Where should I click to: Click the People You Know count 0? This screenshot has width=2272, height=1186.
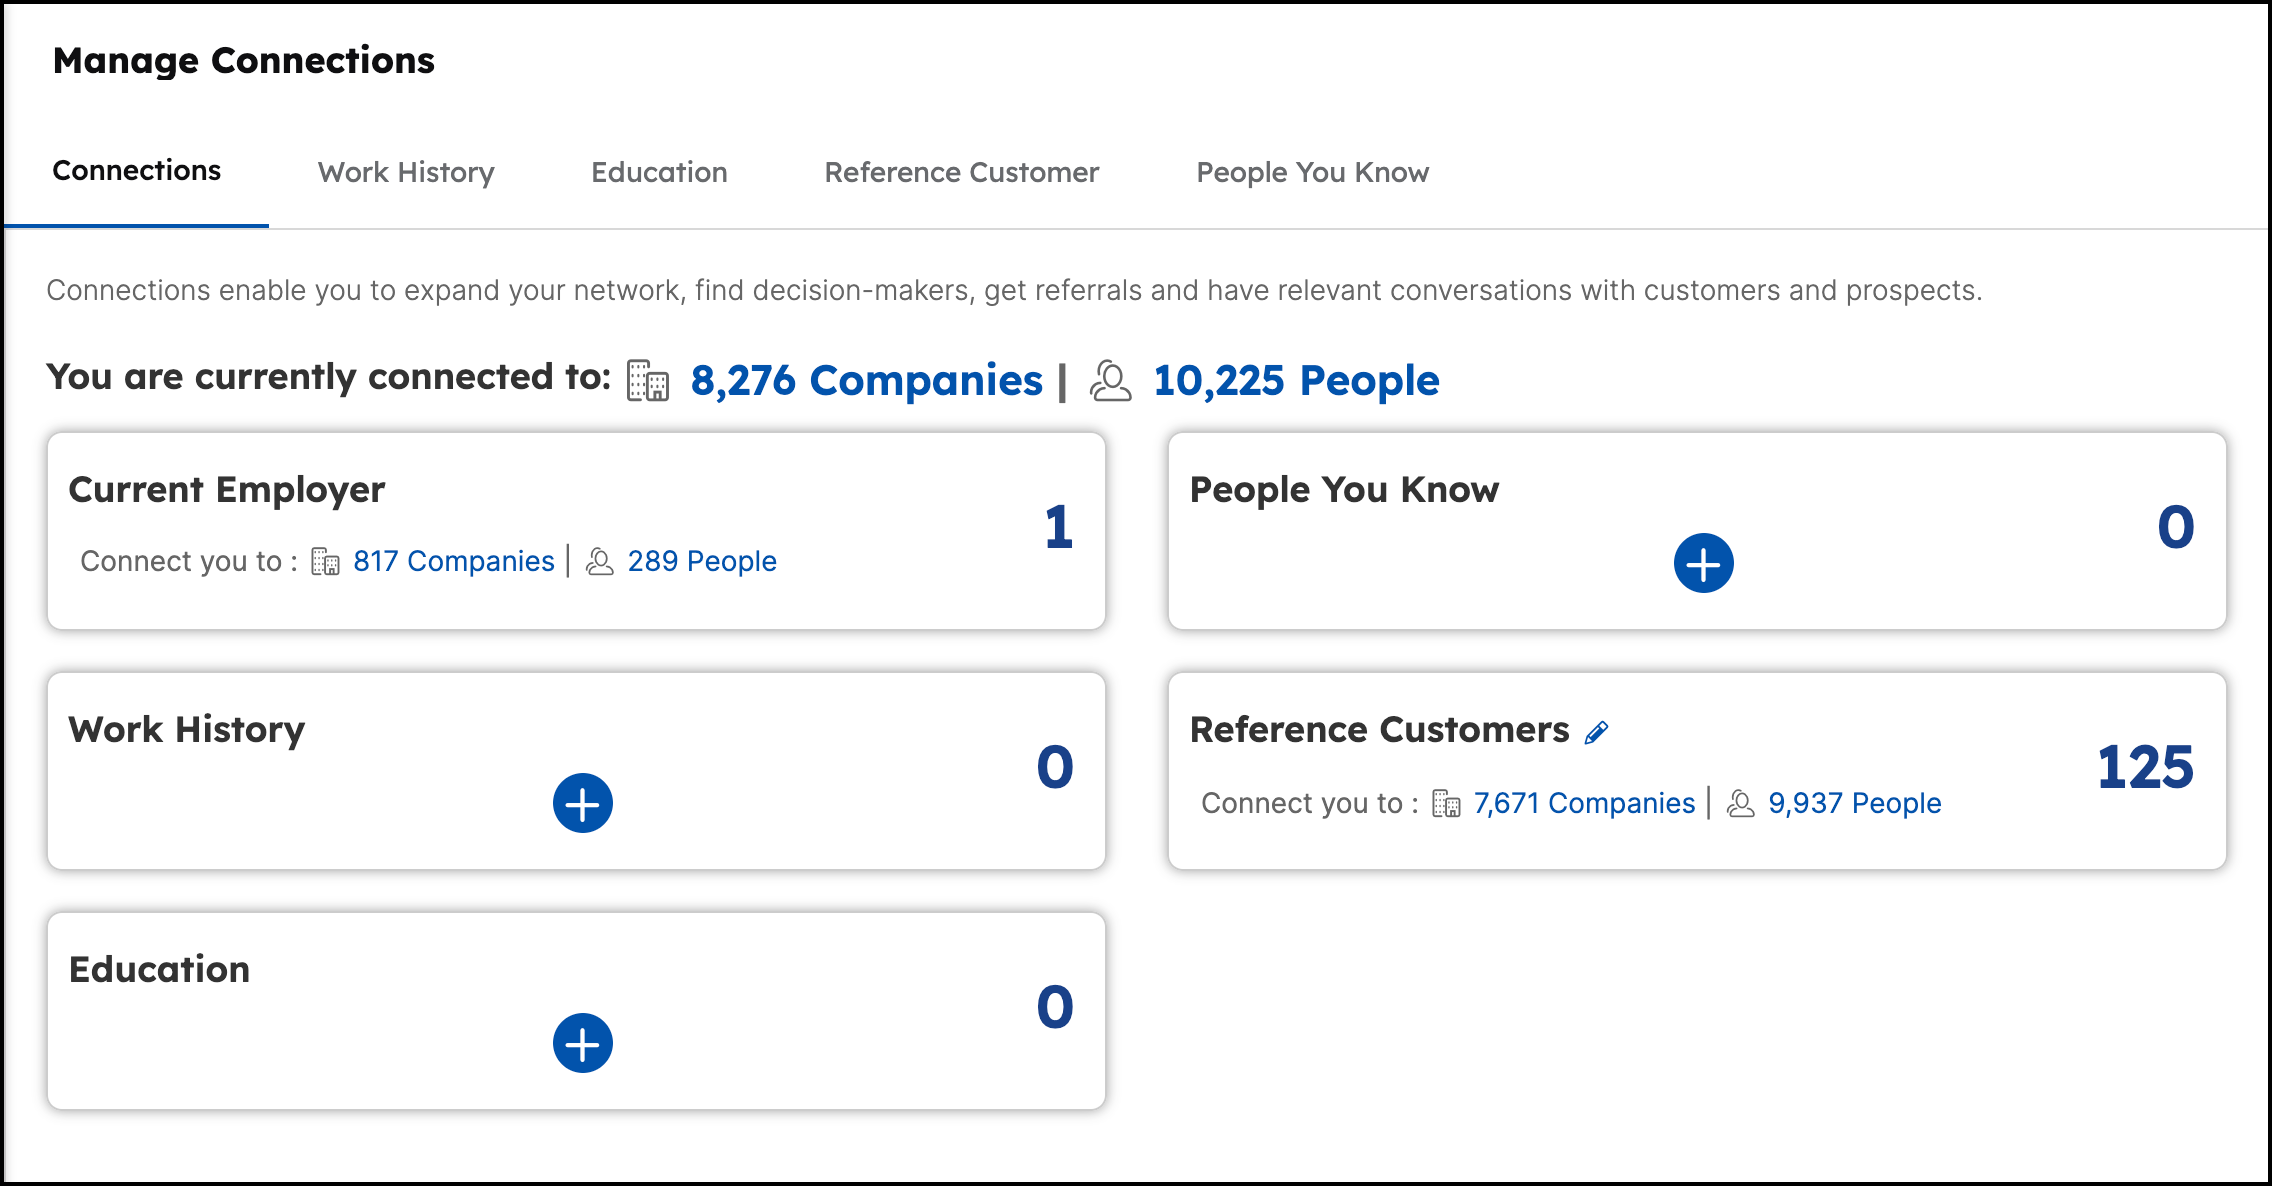pyautogui.click(x=2176, y=527)
